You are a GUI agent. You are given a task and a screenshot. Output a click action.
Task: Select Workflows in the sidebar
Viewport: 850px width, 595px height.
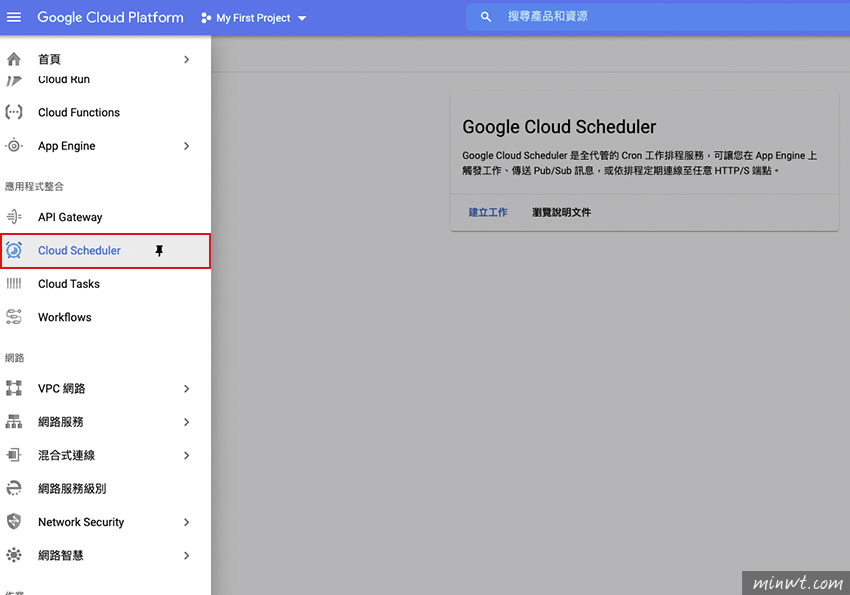point(105,317)
